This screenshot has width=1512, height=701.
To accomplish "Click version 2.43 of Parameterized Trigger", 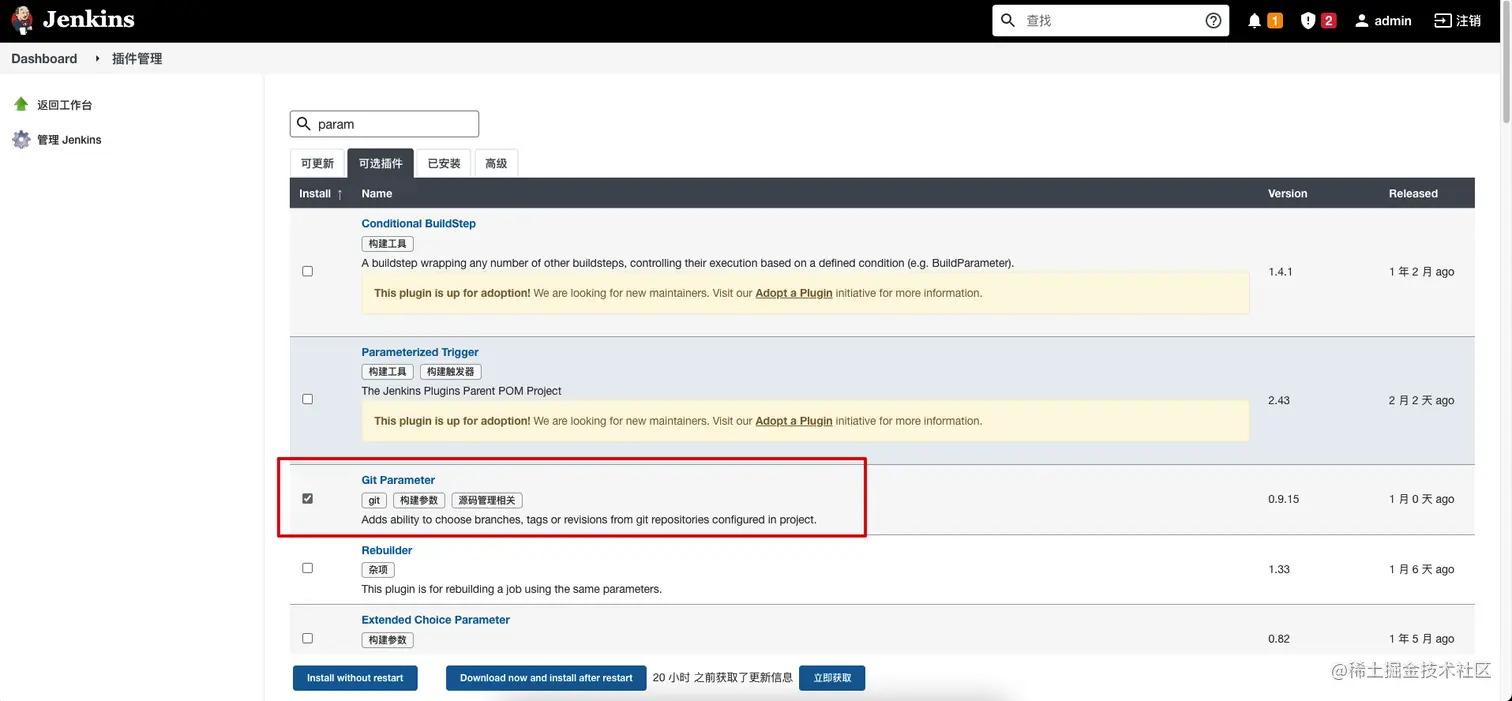I will (x=1279, y=400).
